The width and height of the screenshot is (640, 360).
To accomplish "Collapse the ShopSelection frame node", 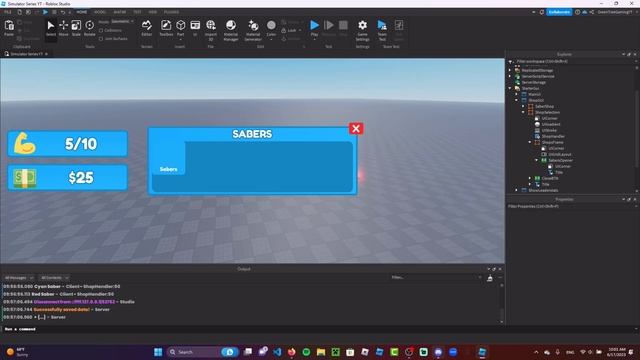I will 523,112.
